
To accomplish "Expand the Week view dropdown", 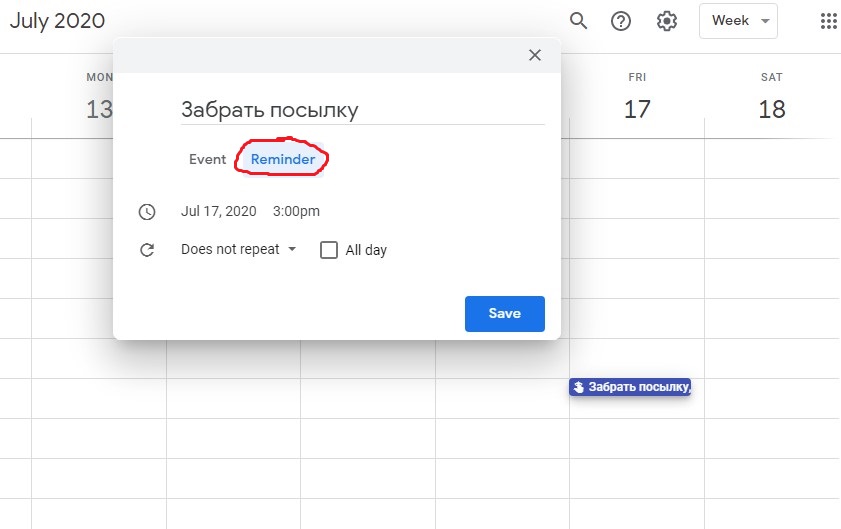I will point(738,21).
